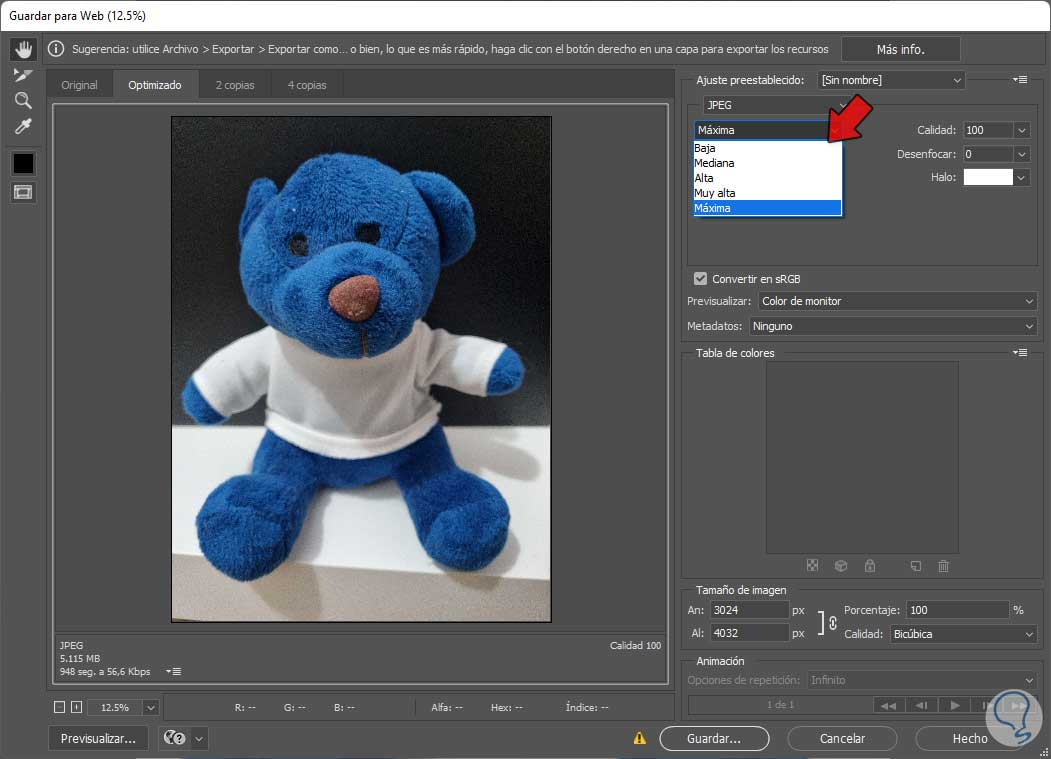The height and width of the screenshot is (759, 1051).
Task: Click the Previsualizar... button
Action: pos(98,738)
